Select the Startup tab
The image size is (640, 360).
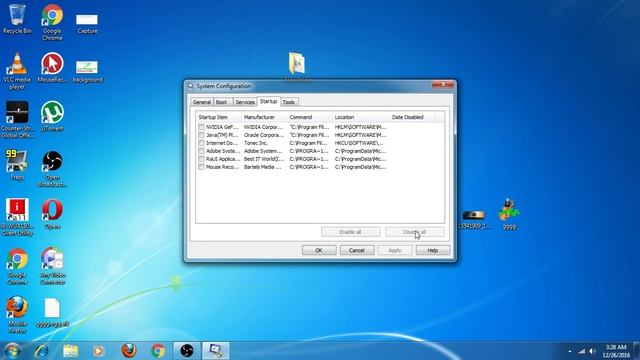click(269, 101)
